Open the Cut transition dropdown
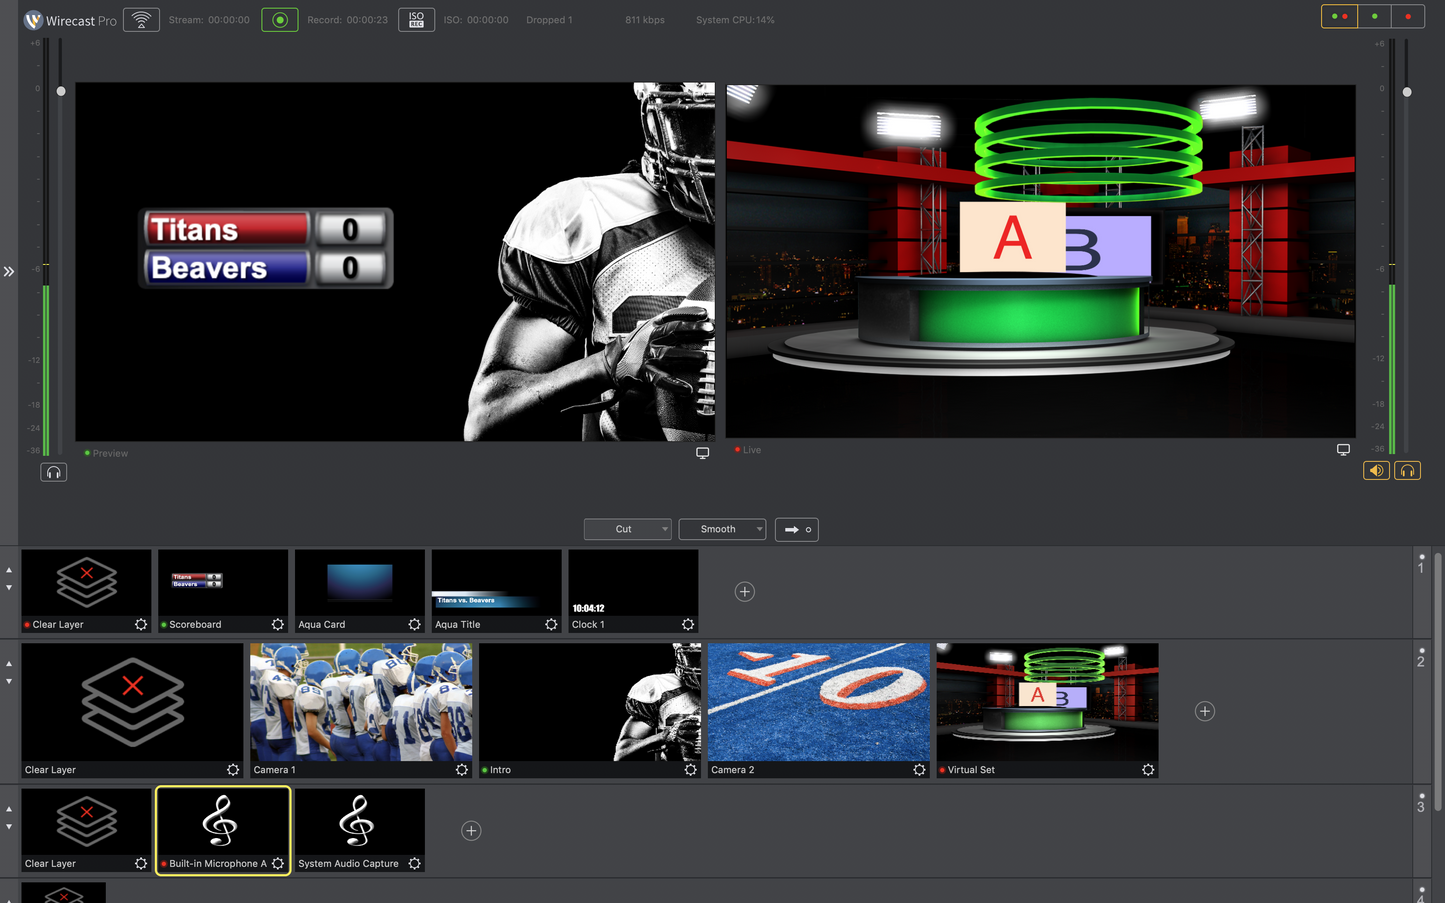This screenshot has height=903, width=1445. 627,529
